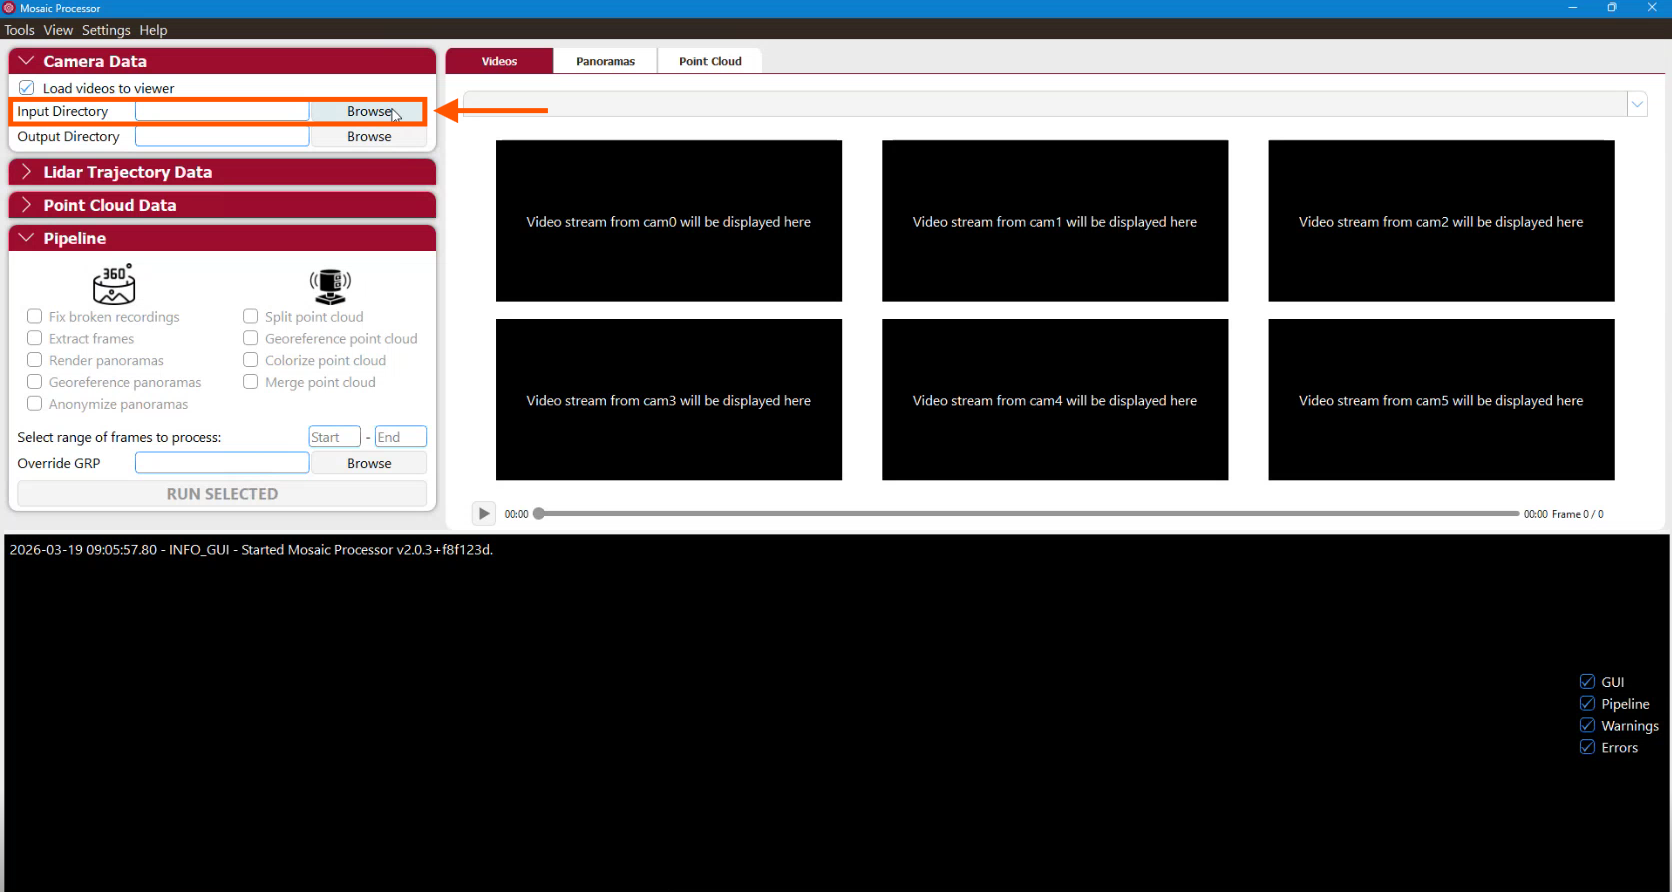1672x892 pixels.
Task: Browse for the Output Directory
Action: tap(369, 137)
